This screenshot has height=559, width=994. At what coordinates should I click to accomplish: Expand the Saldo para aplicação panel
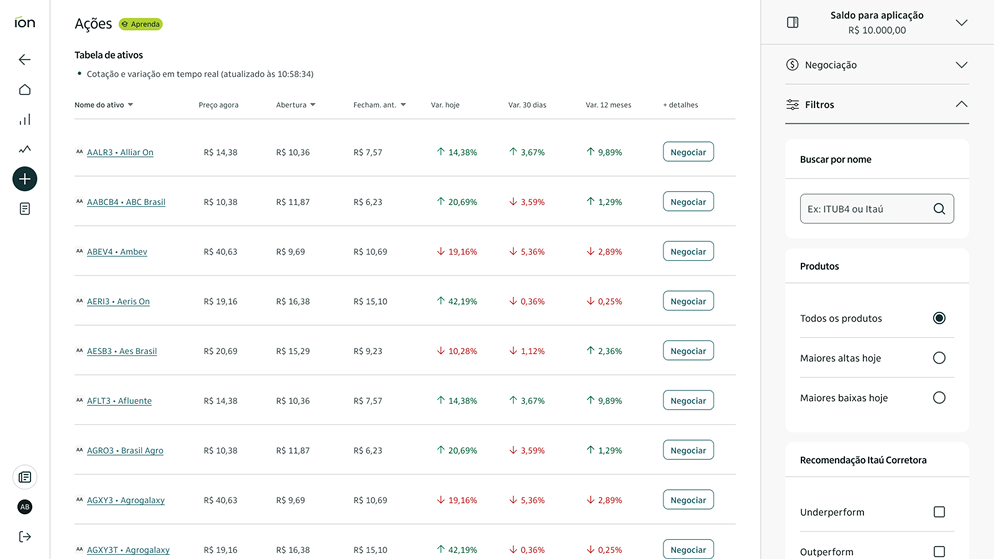[x=961, y=23]
